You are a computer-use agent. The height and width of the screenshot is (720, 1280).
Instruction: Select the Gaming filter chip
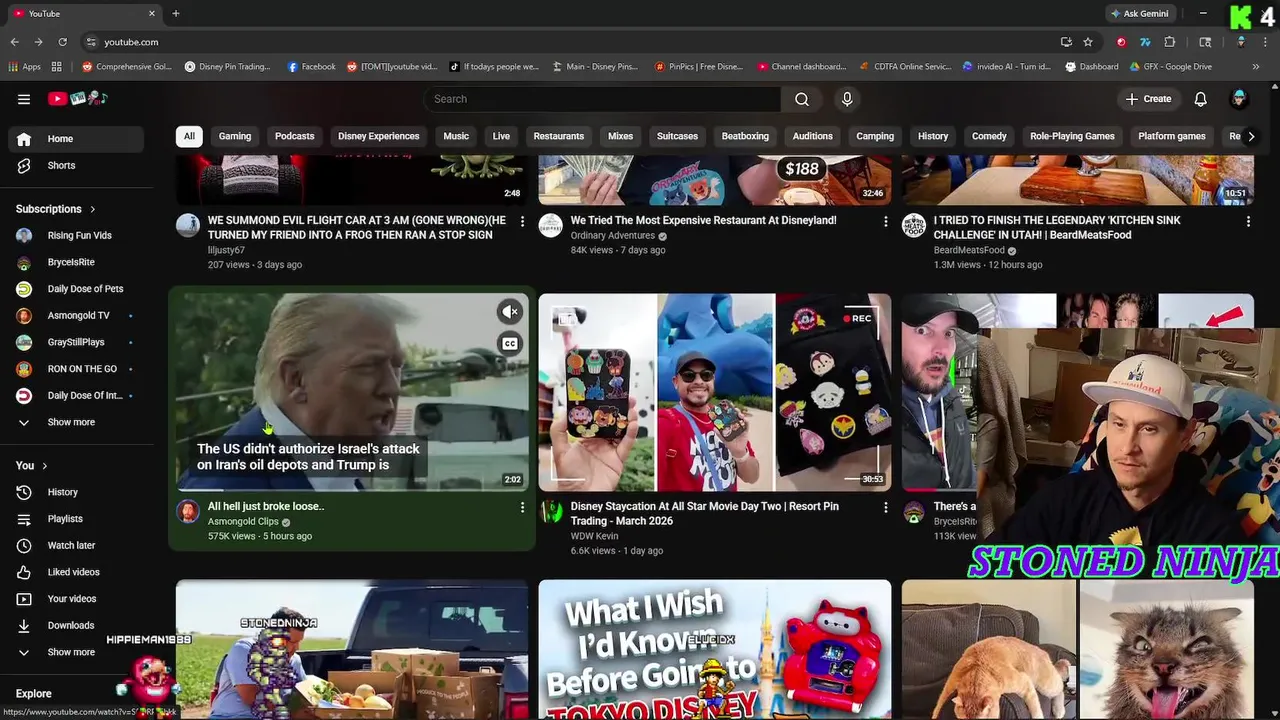pos(235,136)
